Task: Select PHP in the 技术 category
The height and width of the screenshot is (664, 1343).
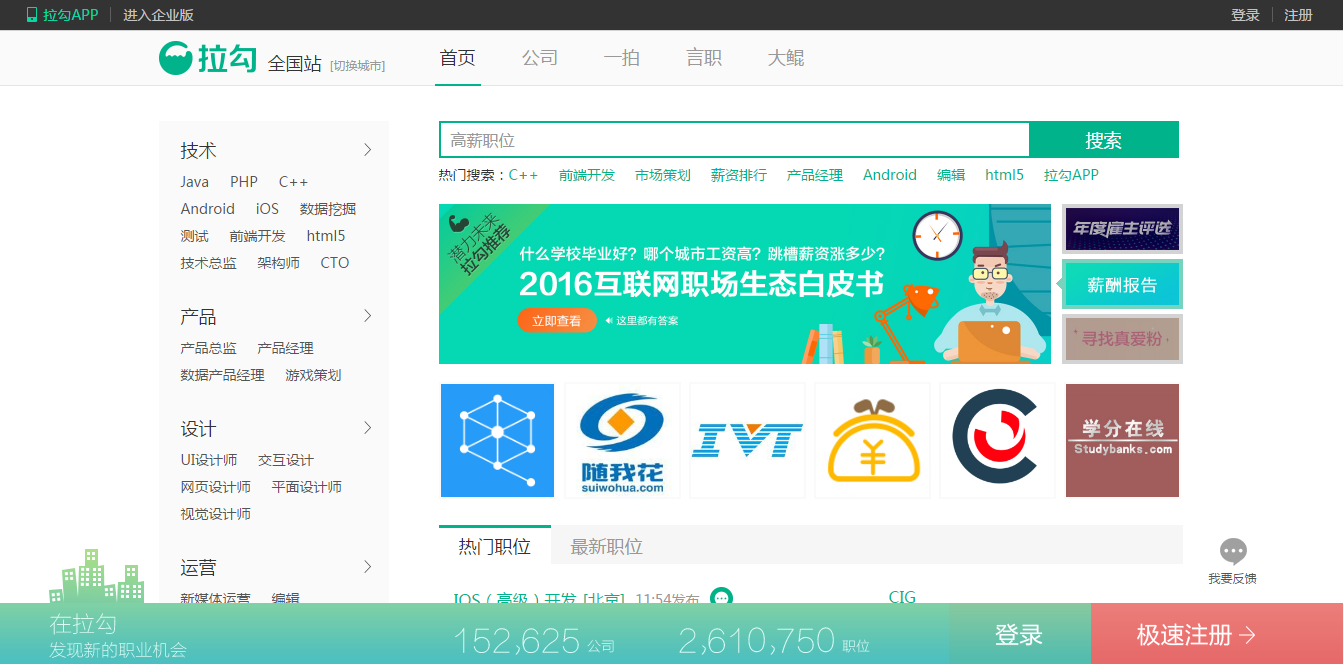Action: pos(244,182)
